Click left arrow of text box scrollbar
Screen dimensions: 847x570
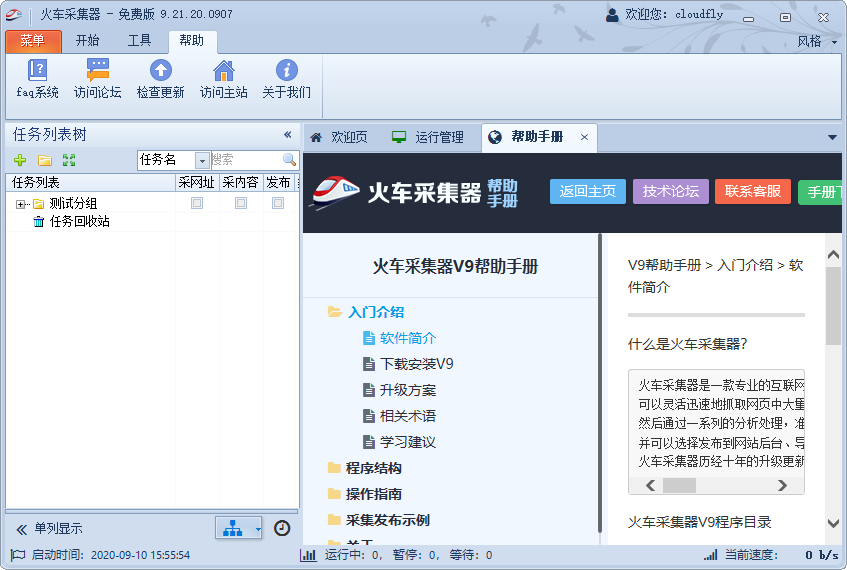coord(650,485)
